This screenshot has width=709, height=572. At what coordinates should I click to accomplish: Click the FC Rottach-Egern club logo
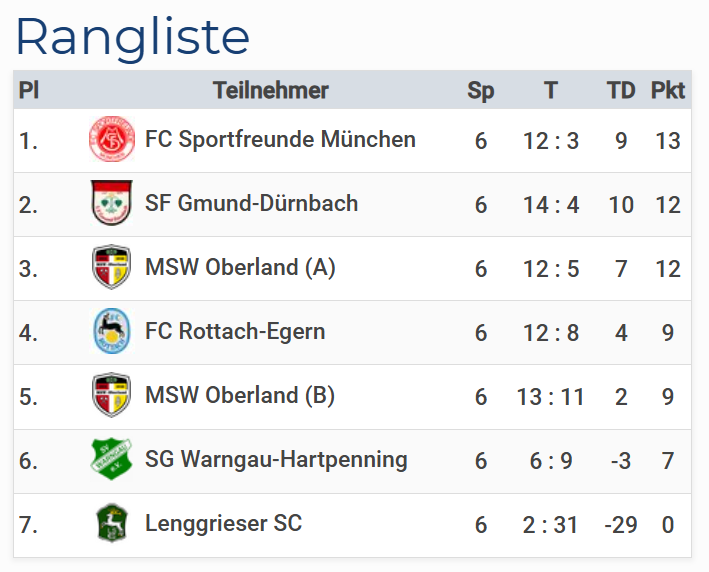(x=111, y=332)
